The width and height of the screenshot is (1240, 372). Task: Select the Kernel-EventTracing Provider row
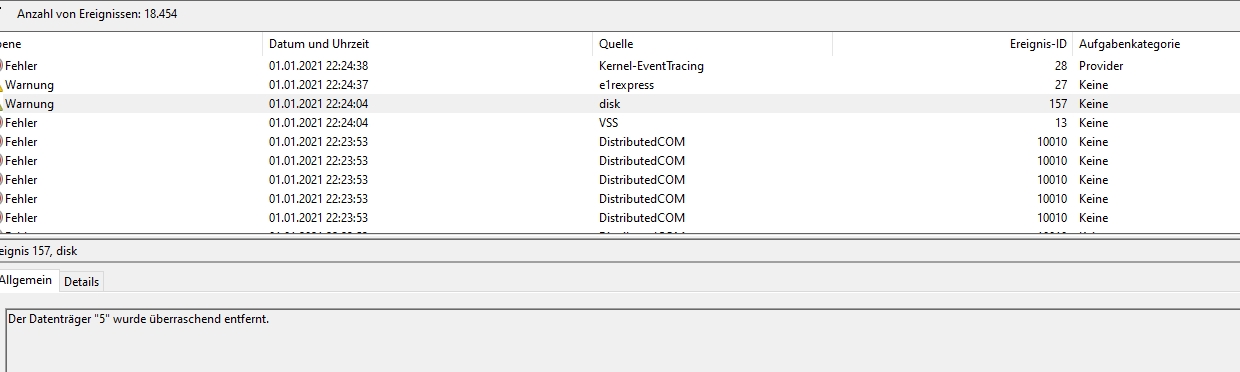(x=620, y=66)
